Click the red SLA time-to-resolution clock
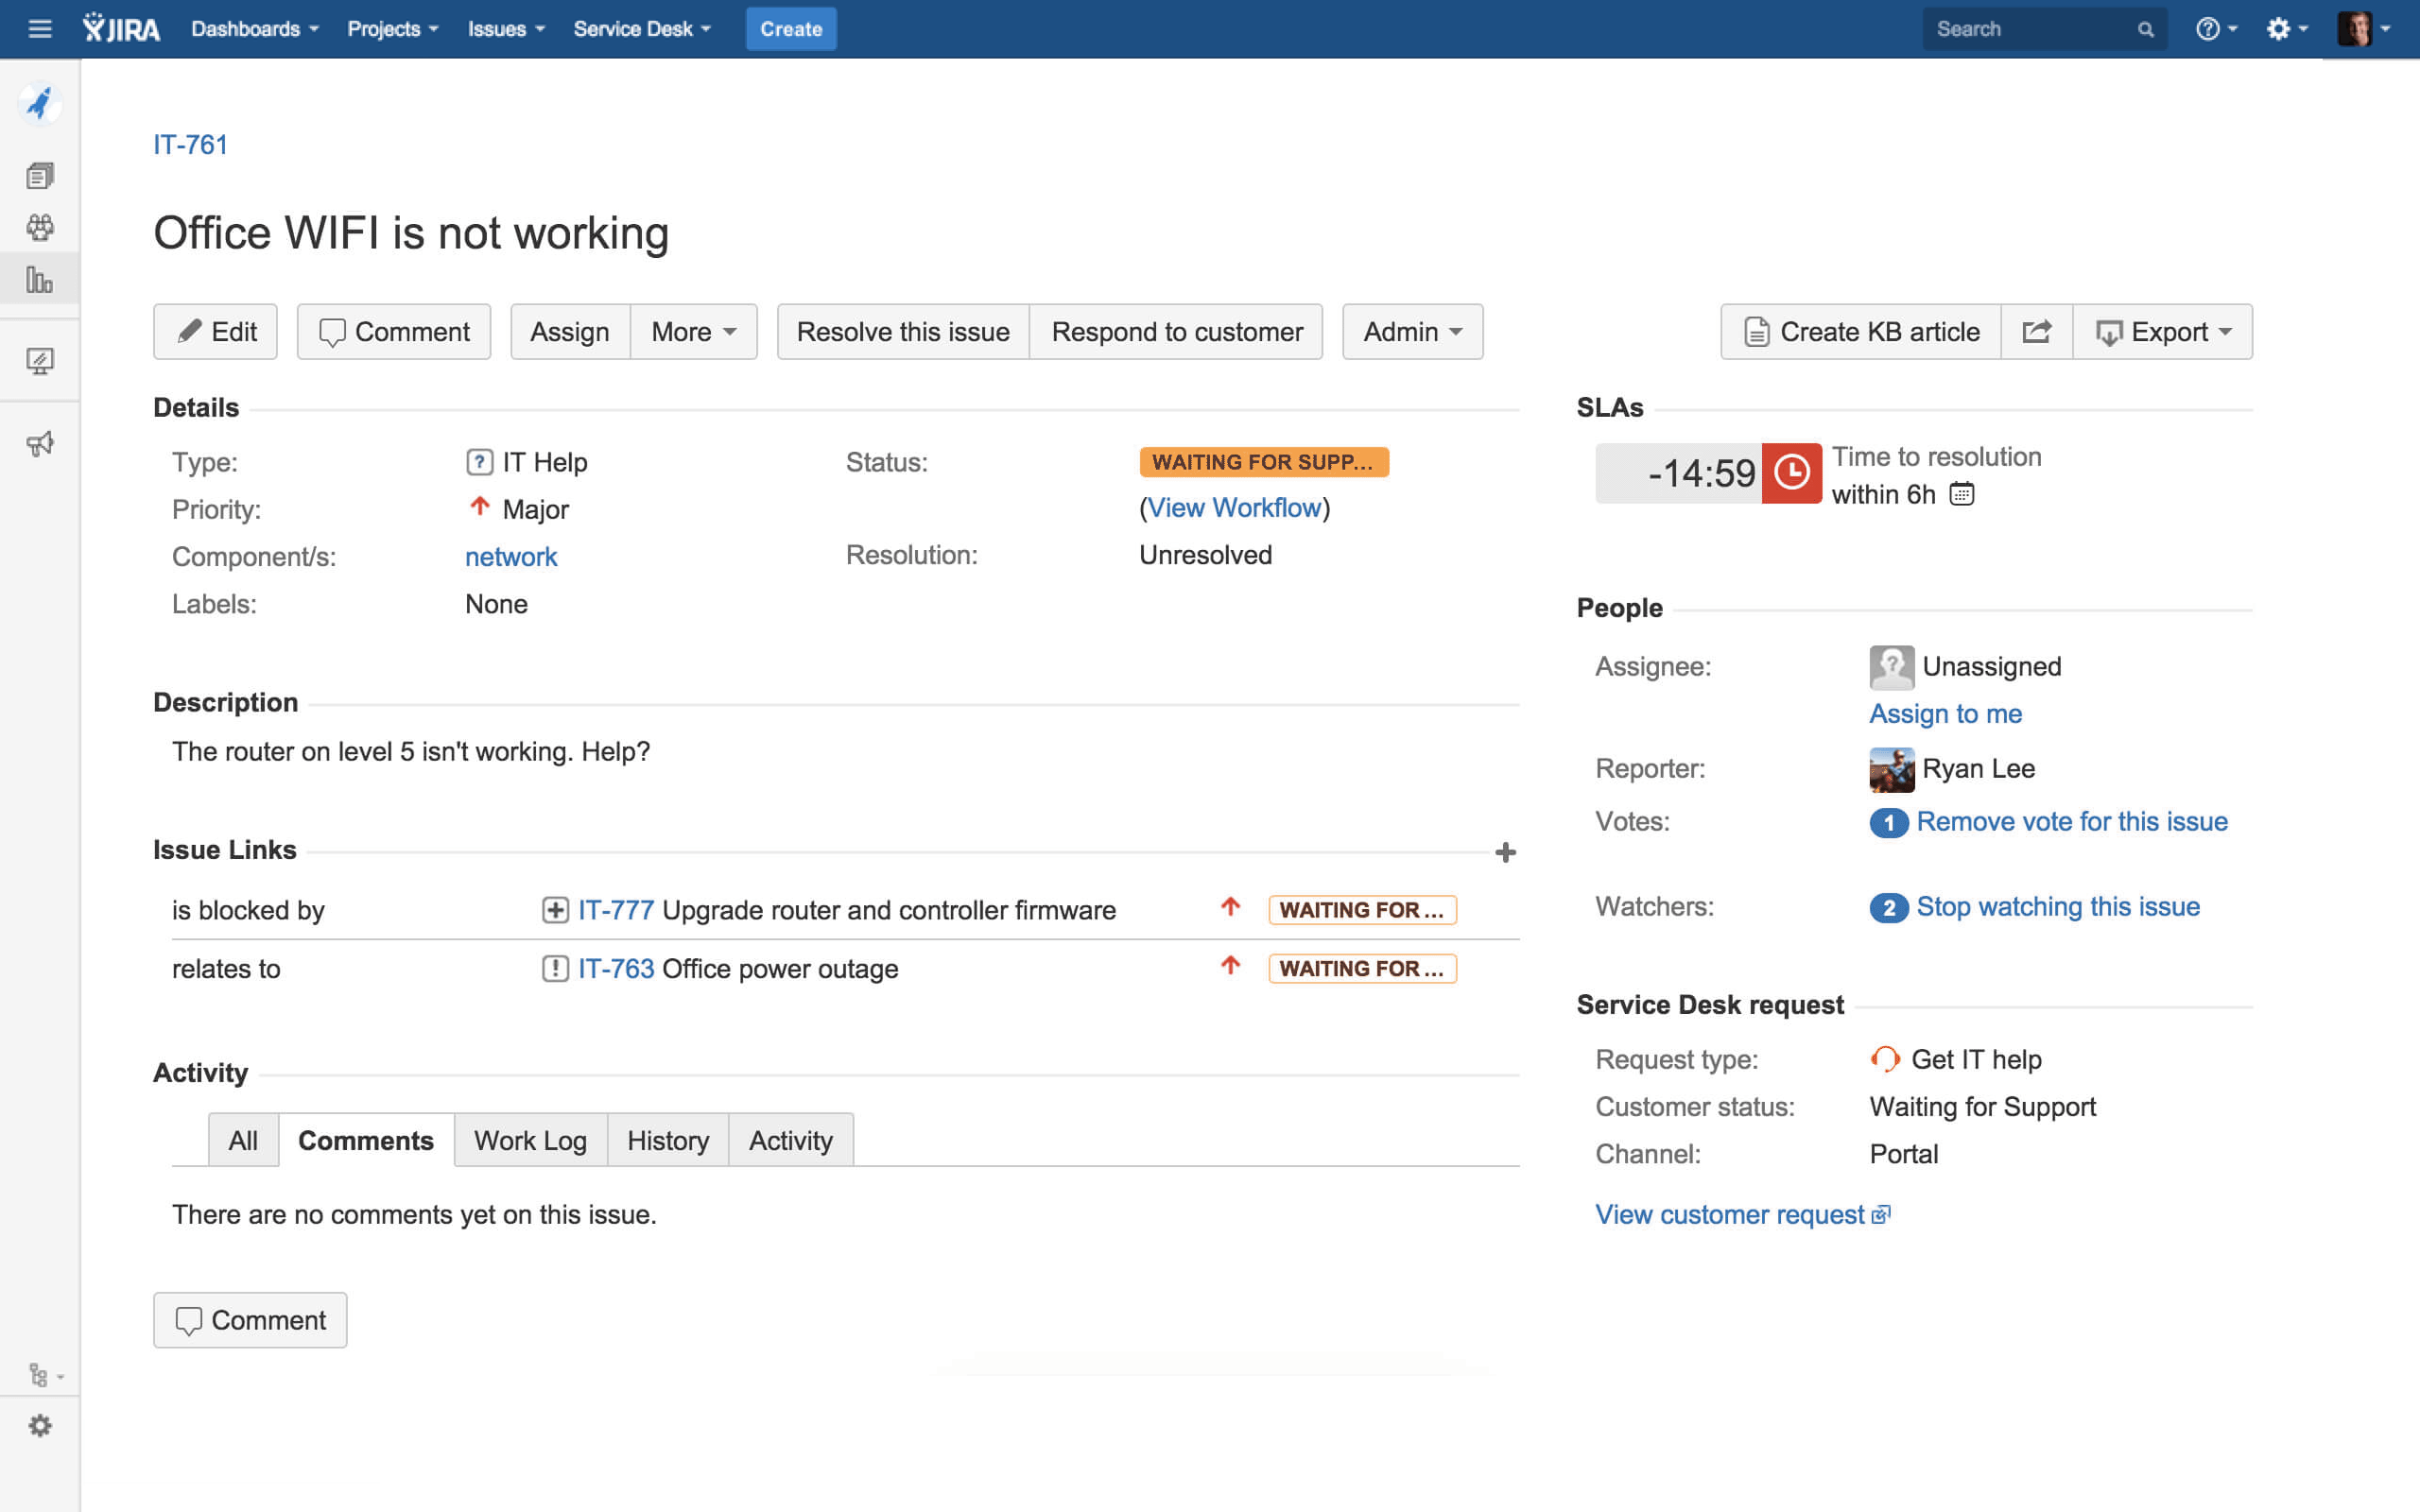Viewport: 2420px width, 1512px height. [x=1791, y=473]
